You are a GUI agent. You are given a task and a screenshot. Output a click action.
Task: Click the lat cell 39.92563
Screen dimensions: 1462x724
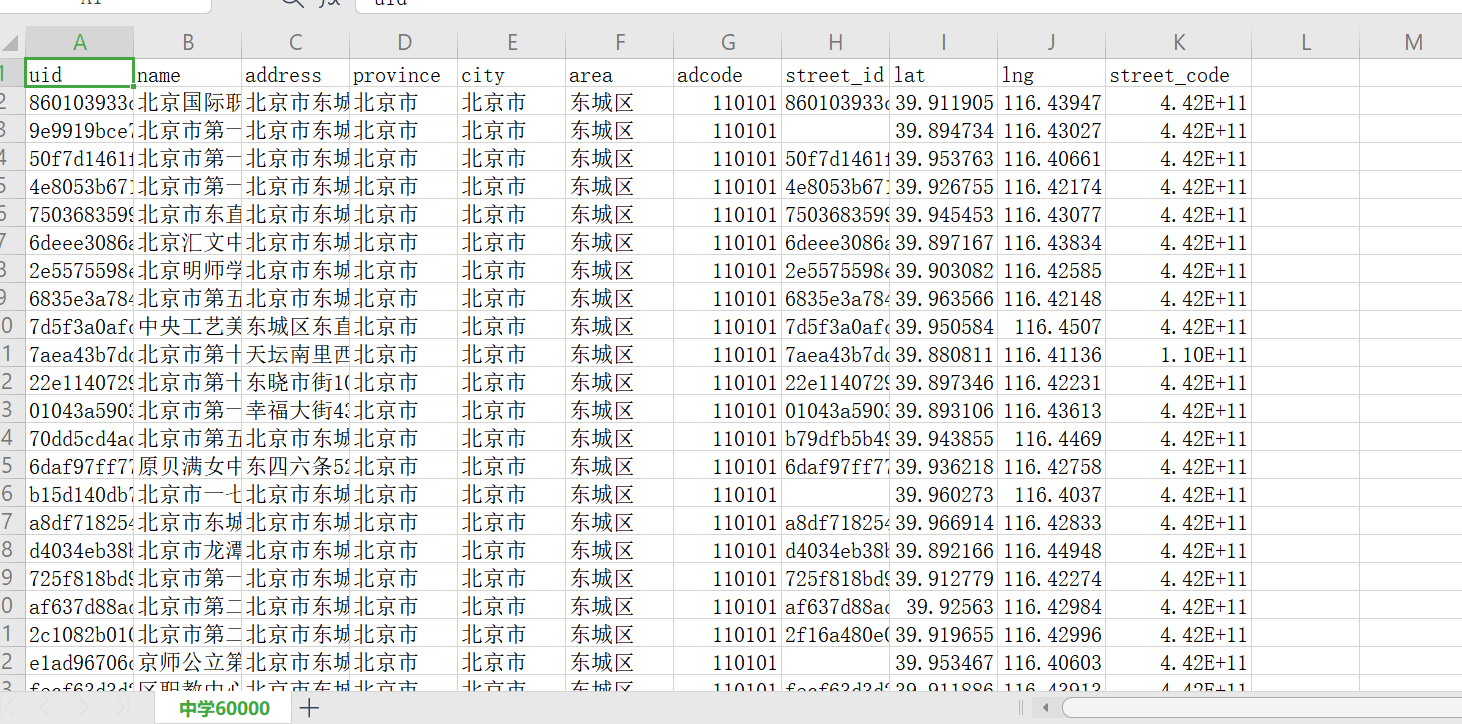(x=944, y=607)
